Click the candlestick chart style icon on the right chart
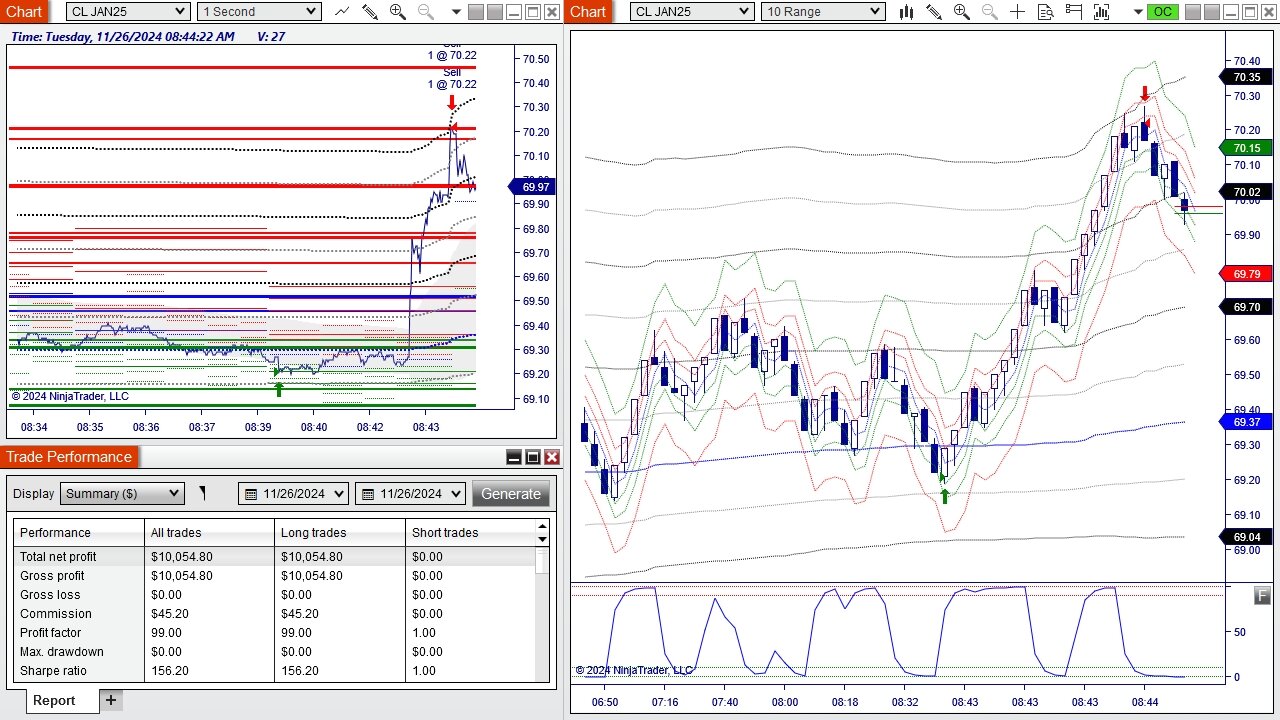Viewport: 1280px width, 720px height. pos(906,11)
